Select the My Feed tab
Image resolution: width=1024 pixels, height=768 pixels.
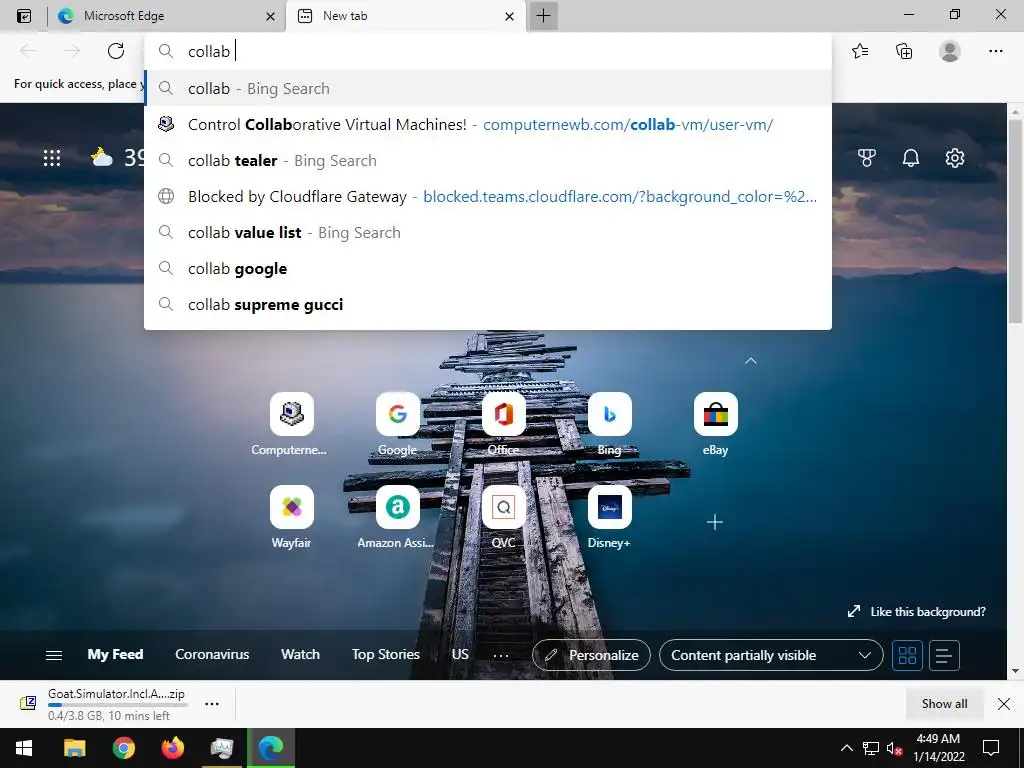click(x=115, y=654)
